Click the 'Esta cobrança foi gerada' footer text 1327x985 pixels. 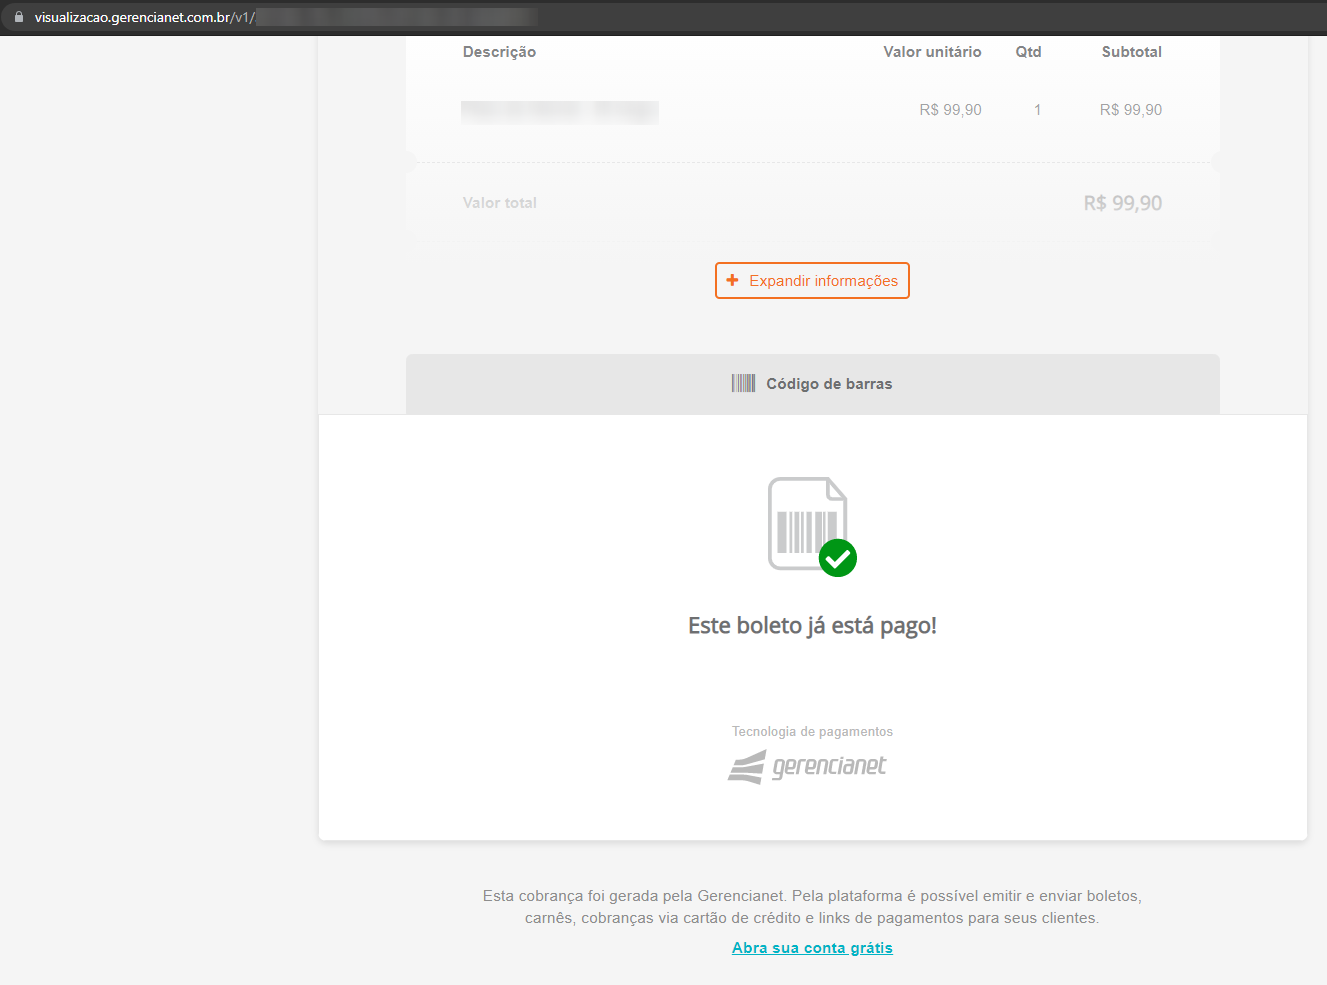coord(812,907)
